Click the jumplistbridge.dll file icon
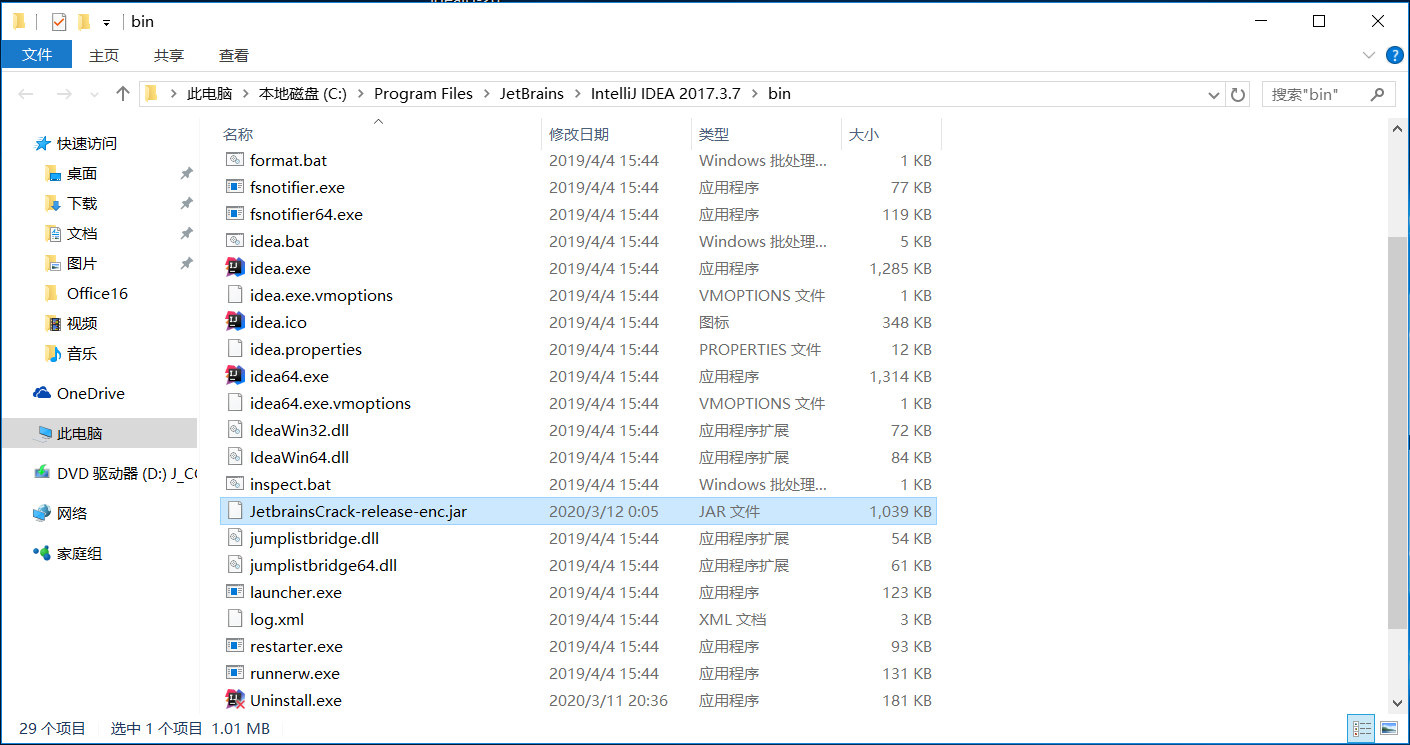Viewport: 1410px width, 745px height. (235, 538)
